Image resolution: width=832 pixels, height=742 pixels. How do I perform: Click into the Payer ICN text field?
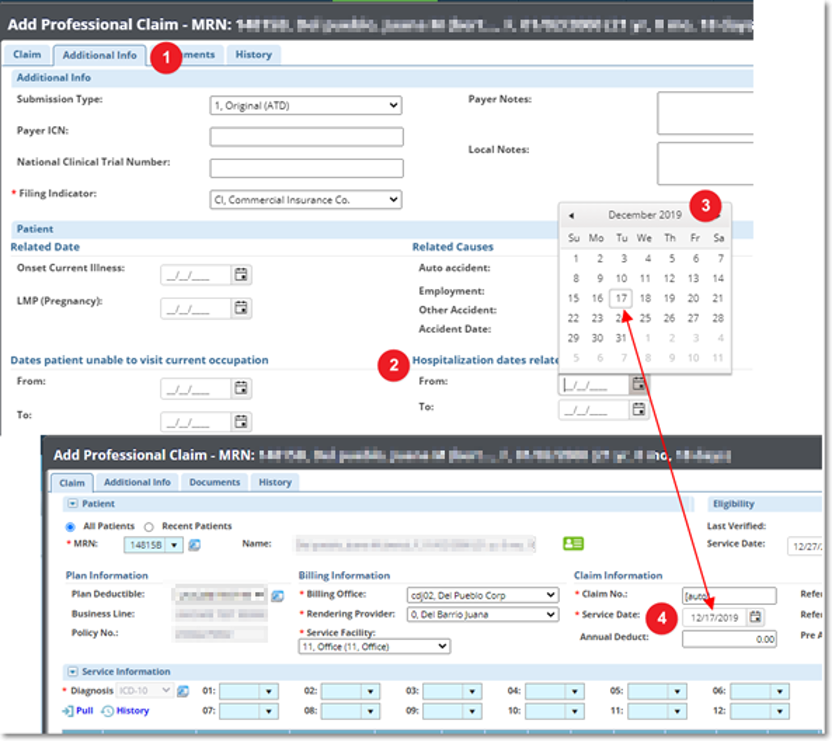(x=306, y=137)
